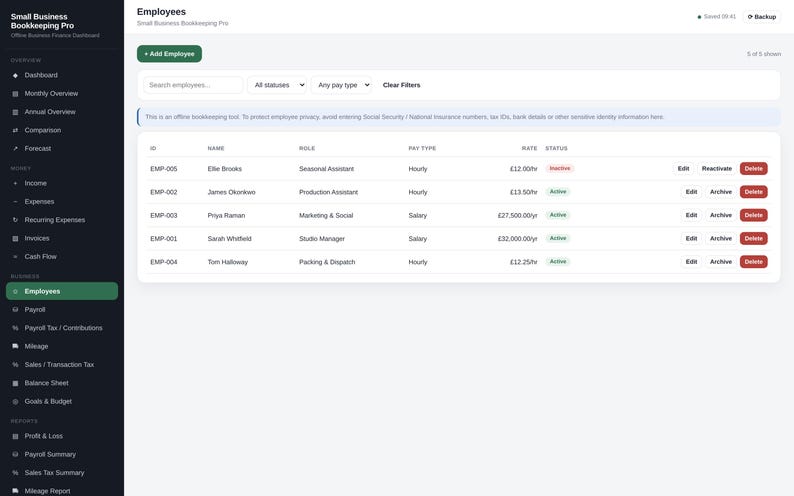This screenshot has height=496, width=794.
Task: Reactivate employee Ellie Brooks
Action: tap(717, 169)
